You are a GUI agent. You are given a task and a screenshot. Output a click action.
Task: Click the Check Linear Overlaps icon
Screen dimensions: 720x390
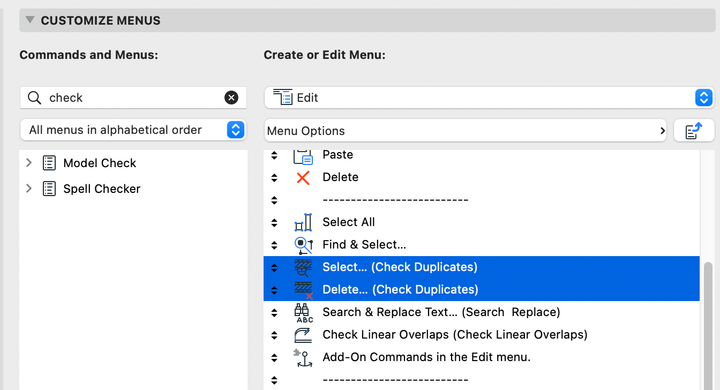click(303, 335)
